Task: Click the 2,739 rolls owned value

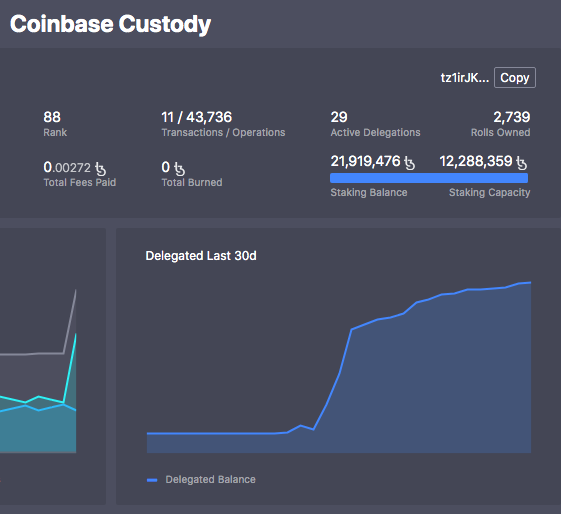Action: 512,117
